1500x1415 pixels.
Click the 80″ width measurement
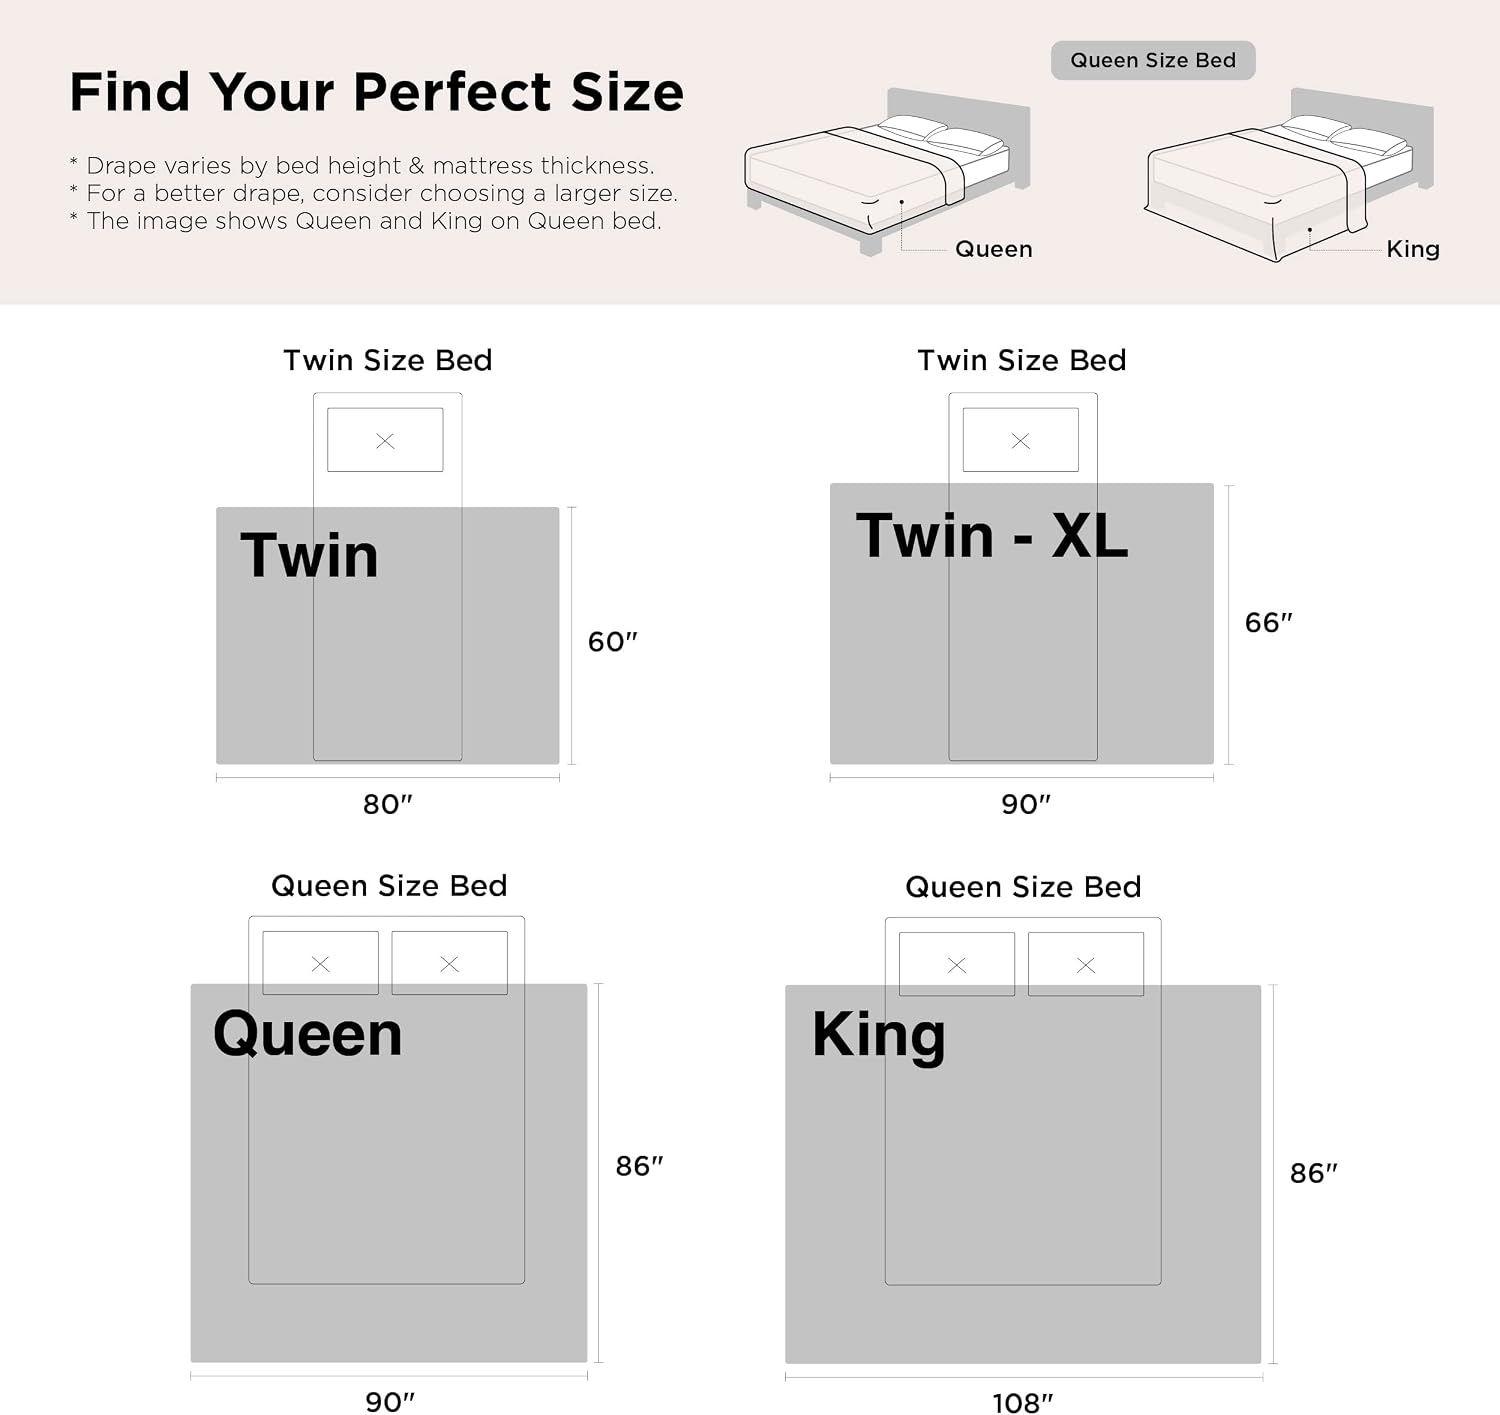click(x=388, y=804)
